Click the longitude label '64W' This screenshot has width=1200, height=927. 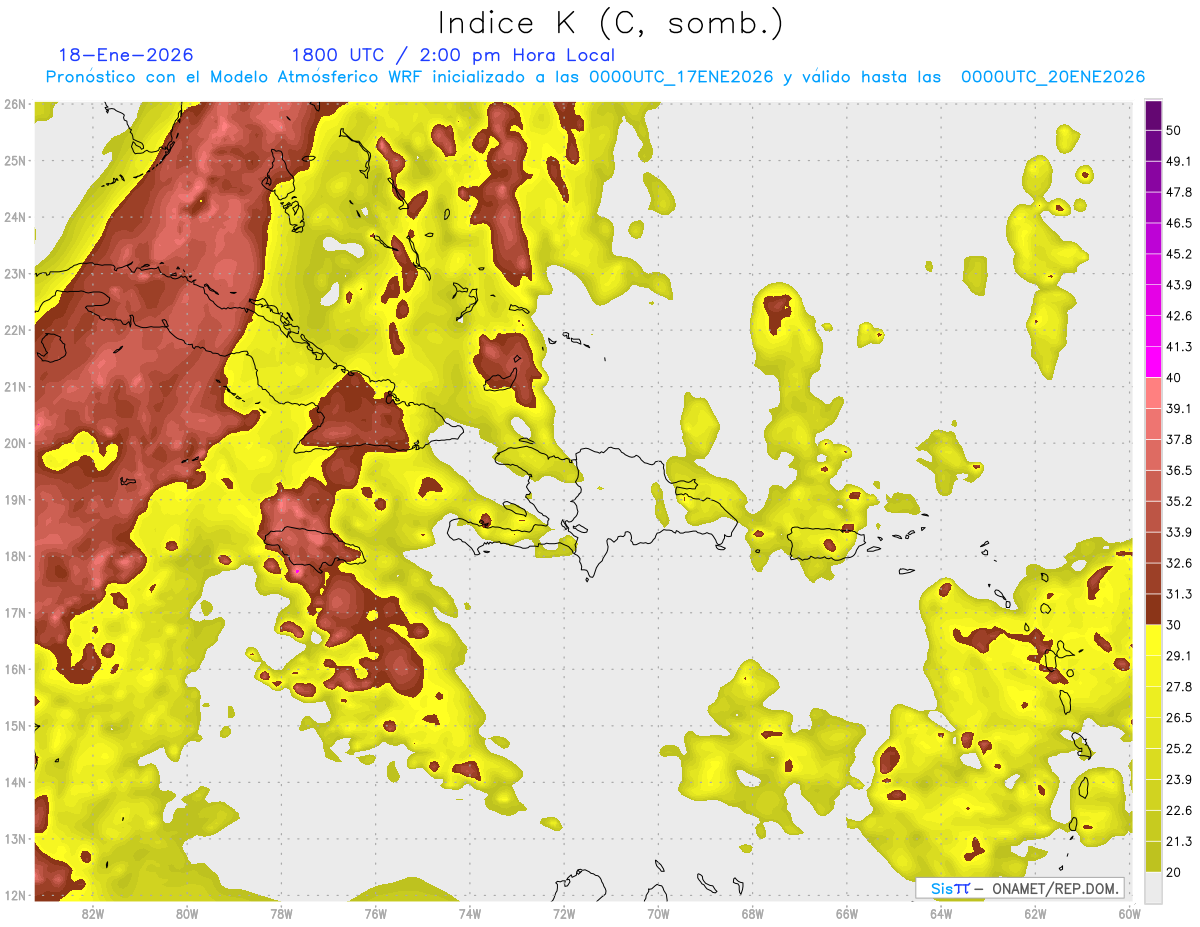[941, 914]
